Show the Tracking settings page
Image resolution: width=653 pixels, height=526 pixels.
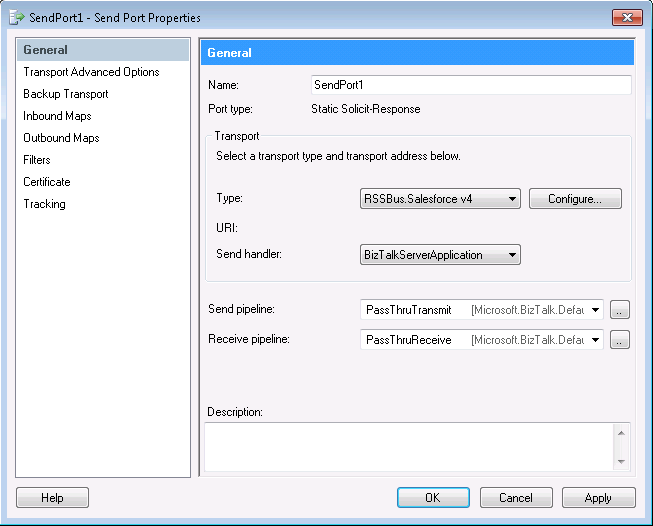point(45,204)
